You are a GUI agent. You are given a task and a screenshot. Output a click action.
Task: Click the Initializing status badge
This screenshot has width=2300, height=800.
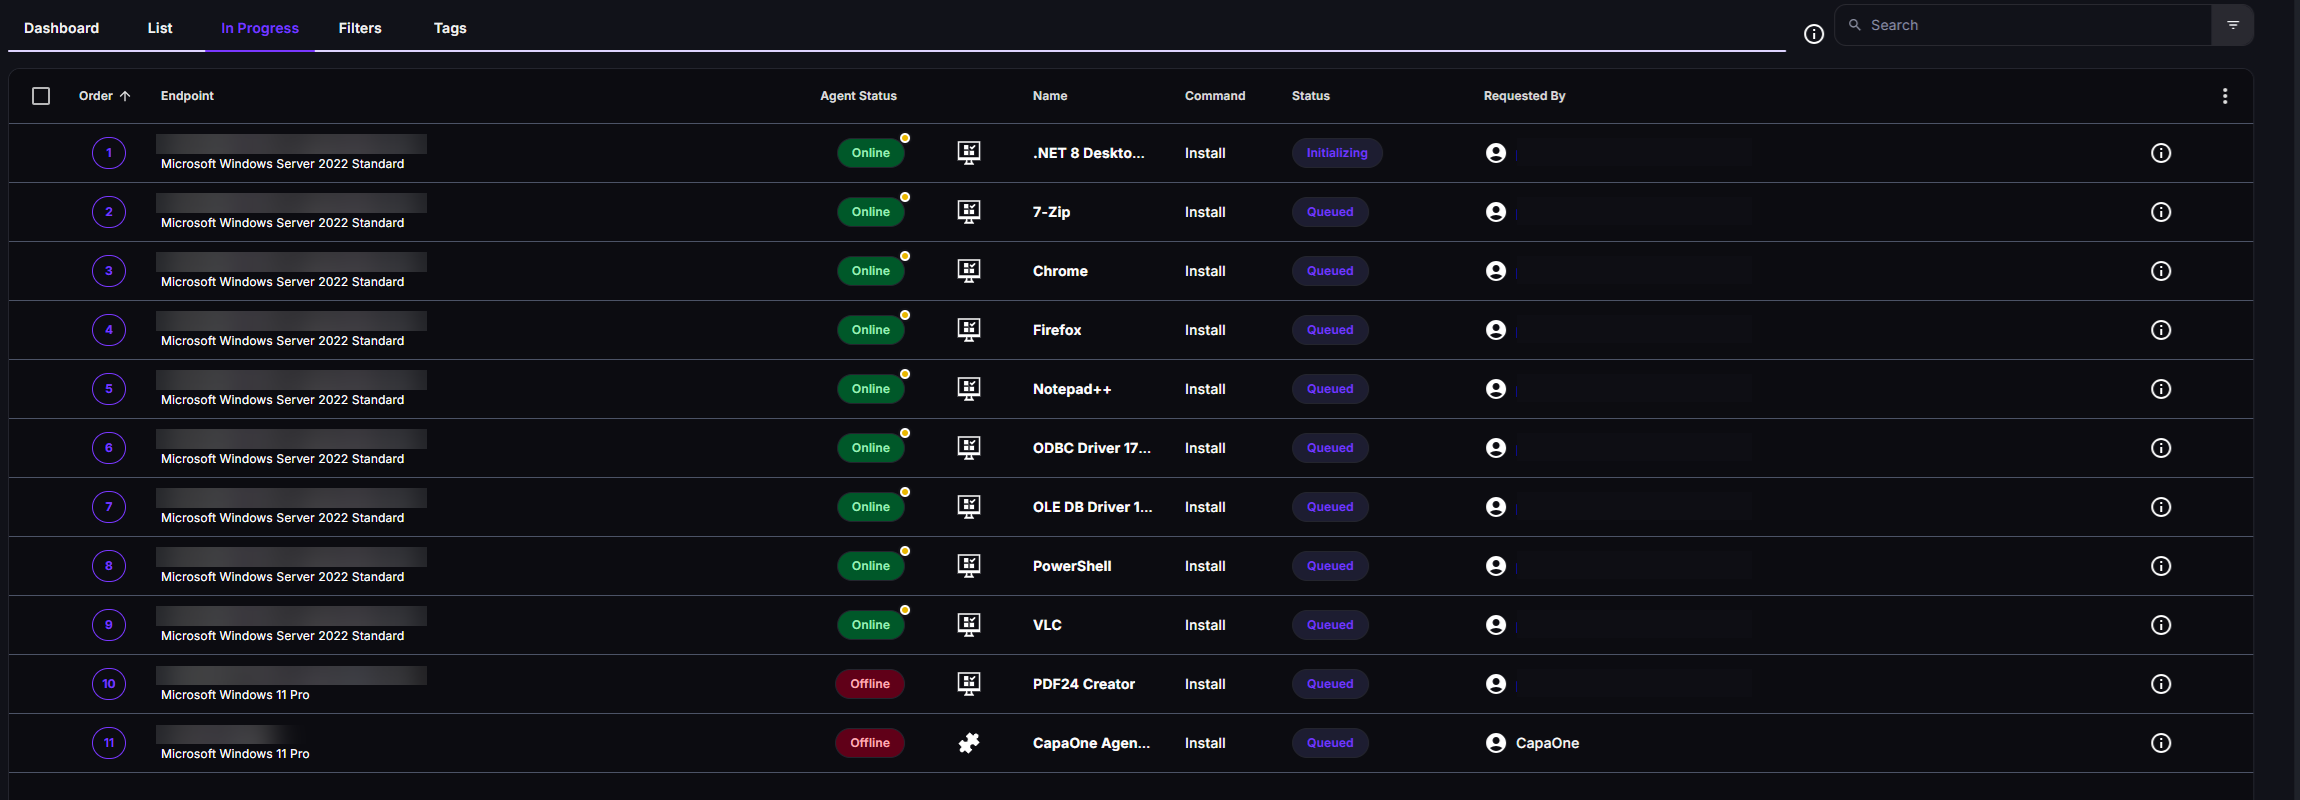[x=1337, y=153]
